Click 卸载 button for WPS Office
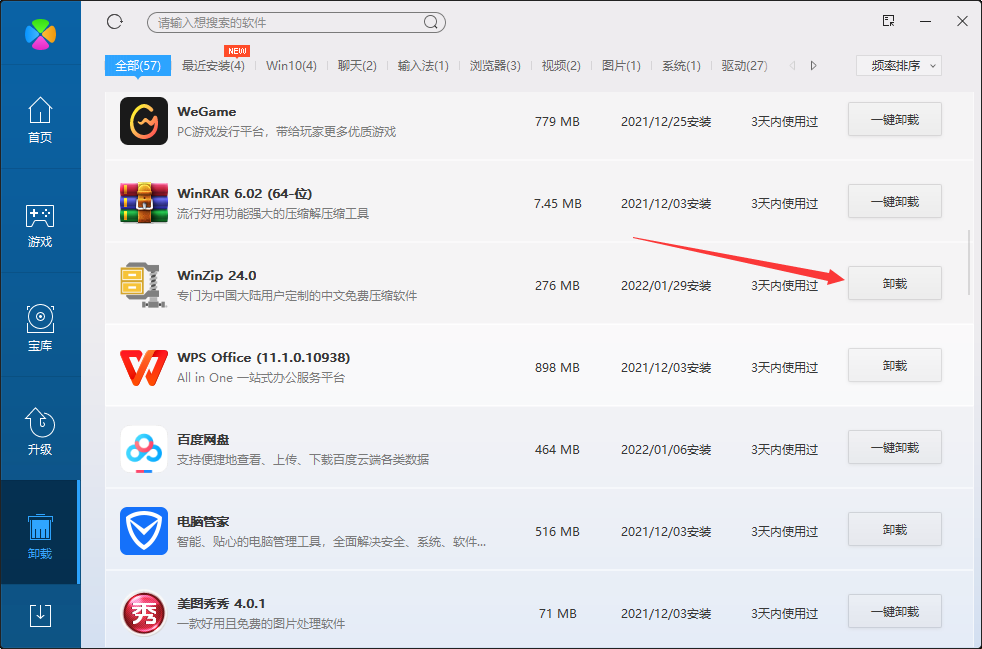Screen dimensions: 982x649 point(895,365)
